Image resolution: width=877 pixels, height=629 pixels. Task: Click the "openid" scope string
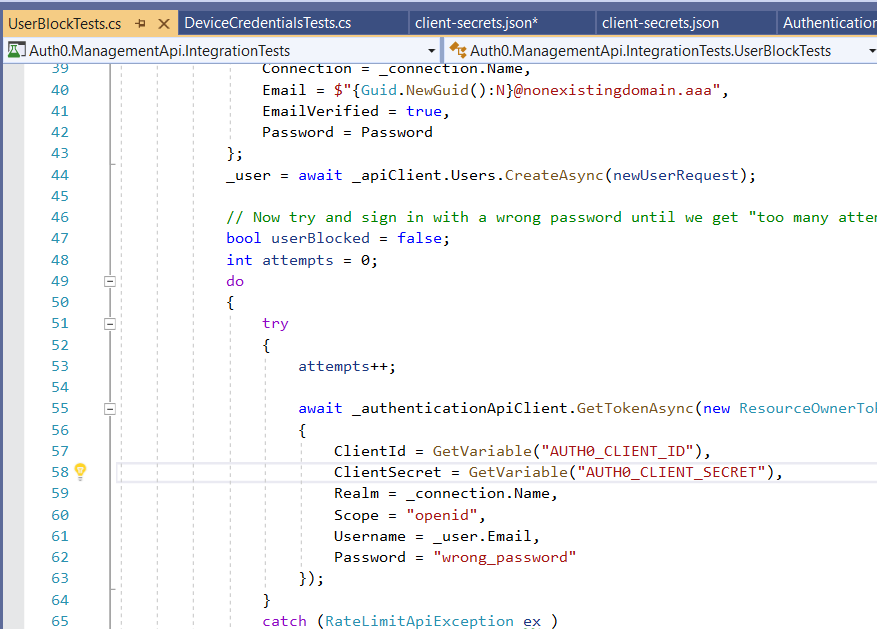point(442,515)
